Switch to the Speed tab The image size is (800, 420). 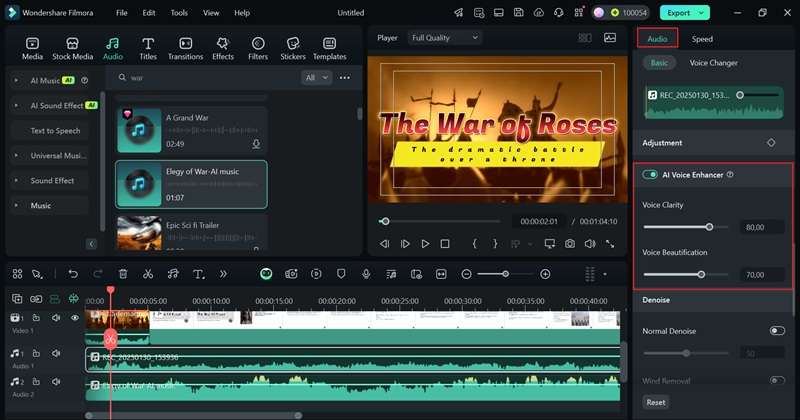[x=702, y=39]
